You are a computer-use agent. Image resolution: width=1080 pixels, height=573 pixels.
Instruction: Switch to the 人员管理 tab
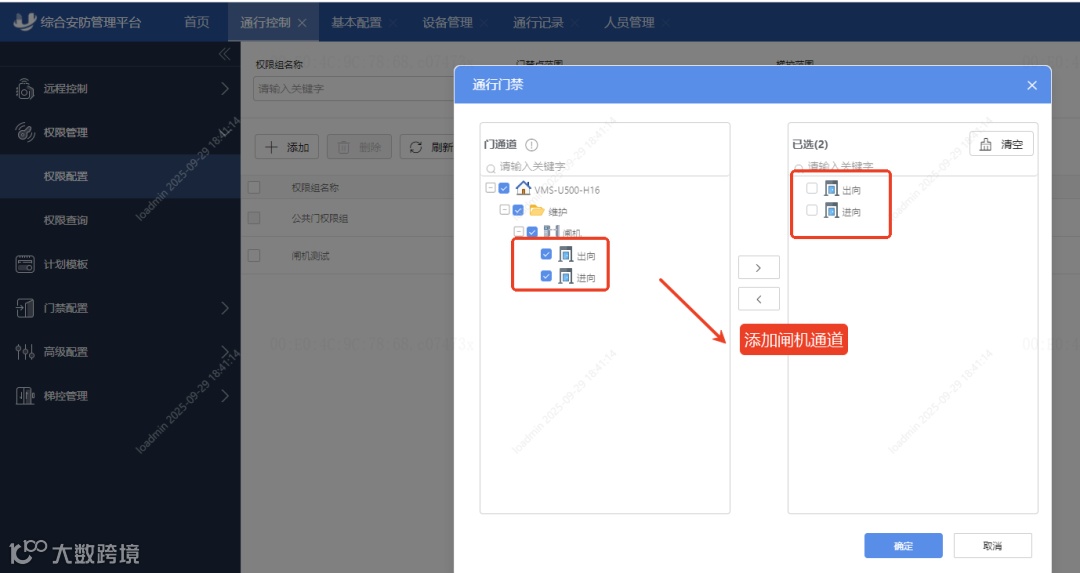point(629,22)
